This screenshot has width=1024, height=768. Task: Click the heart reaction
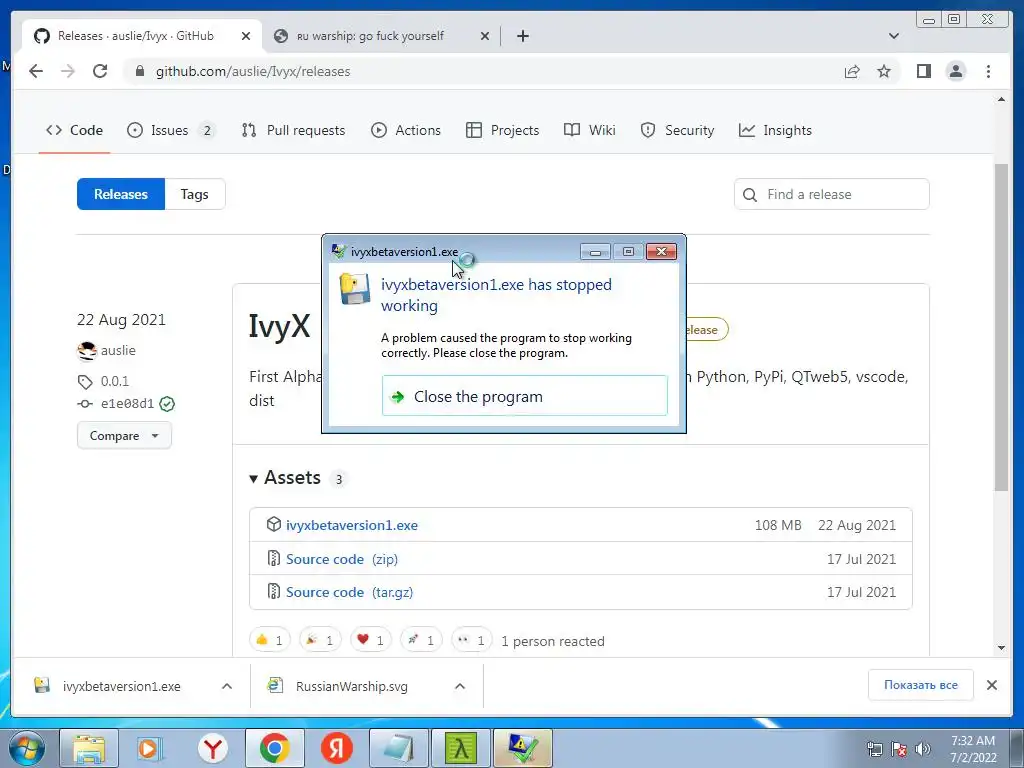point(370,640)
